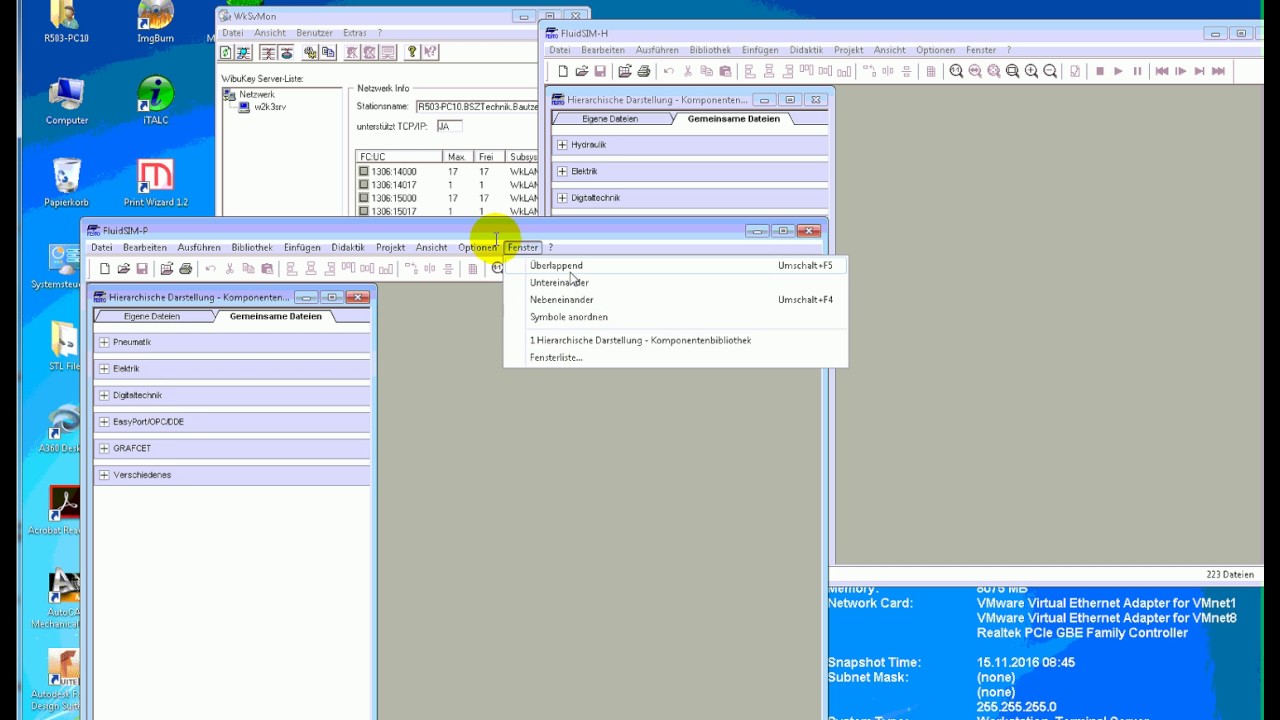Expand Elektrik in FluidSIM-P library
Screen dimensions: 1280x720
104,369
